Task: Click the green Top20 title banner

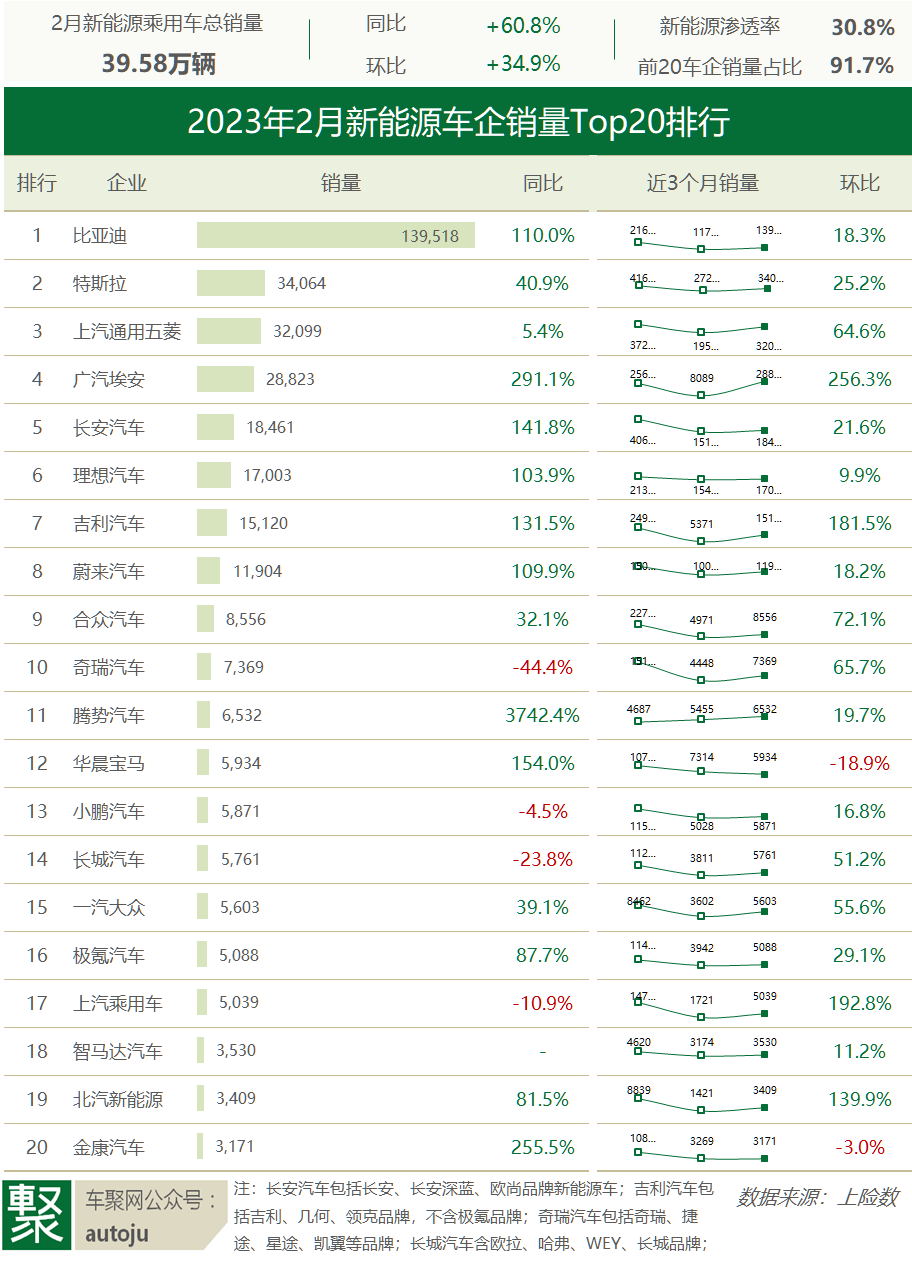Action: (x=458, y=122)
